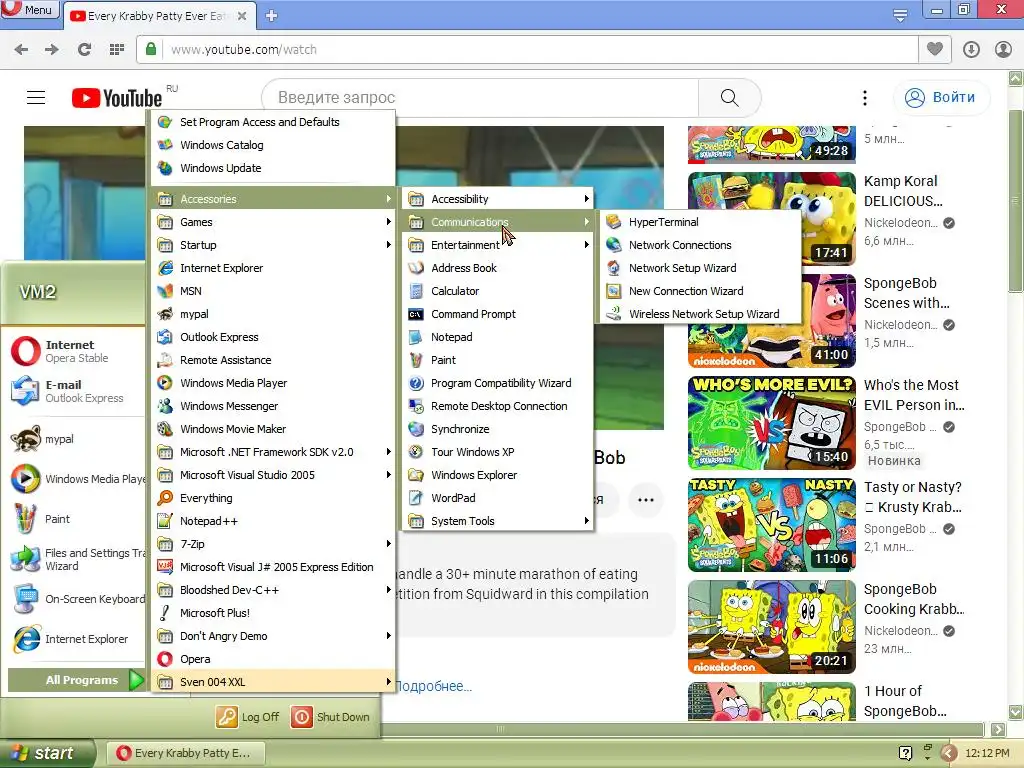Open Command Prompt

(498, 314)
